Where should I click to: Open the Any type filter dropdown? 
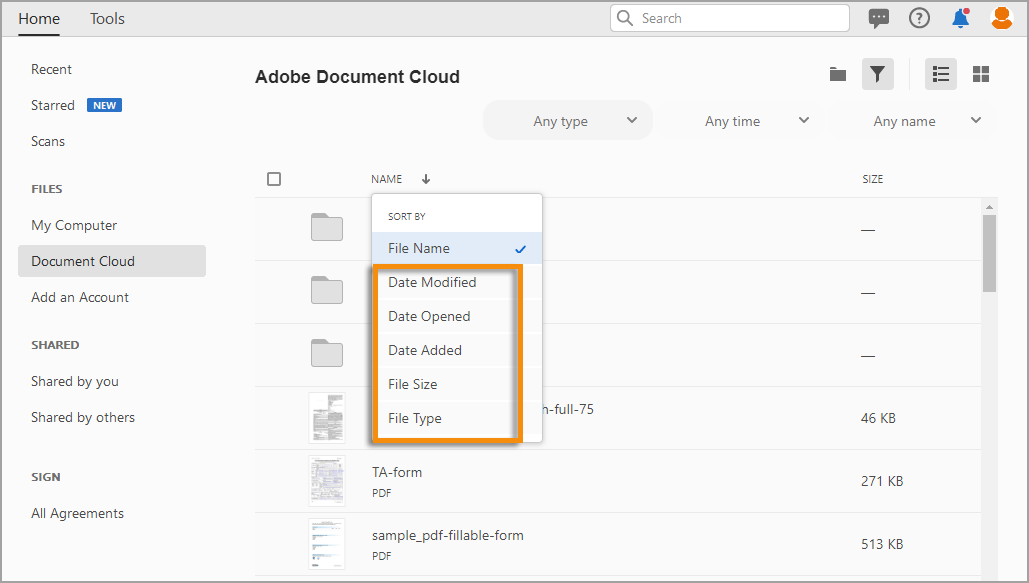click(567, 120)
